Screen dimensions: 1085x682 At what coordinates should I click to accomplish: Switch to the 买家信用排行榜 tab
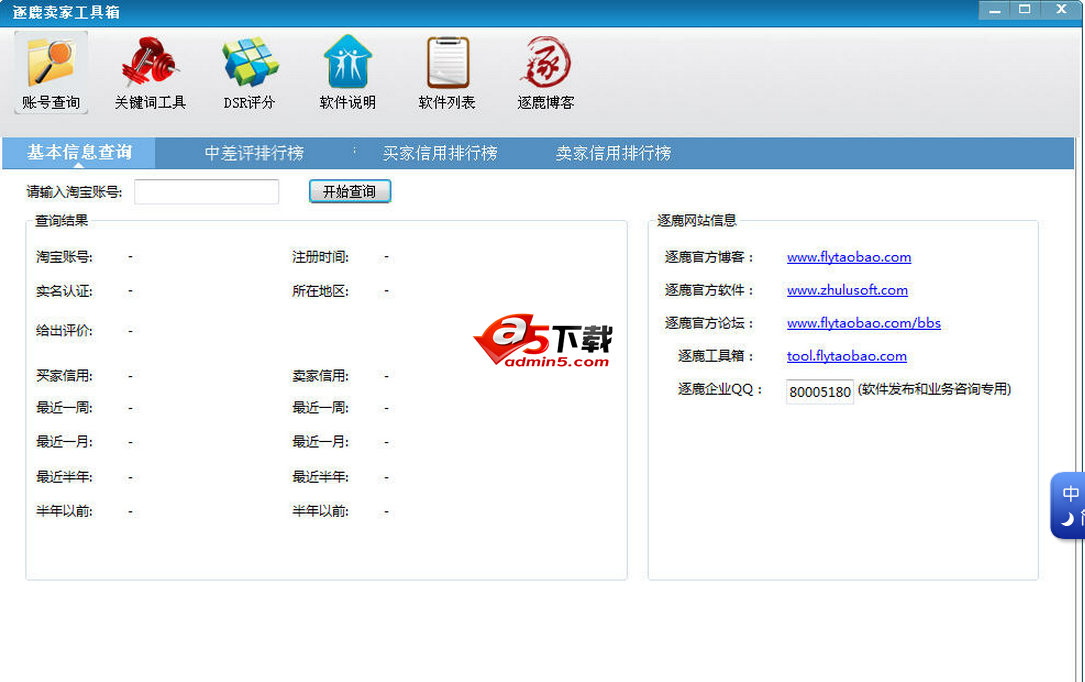point(439,153)
